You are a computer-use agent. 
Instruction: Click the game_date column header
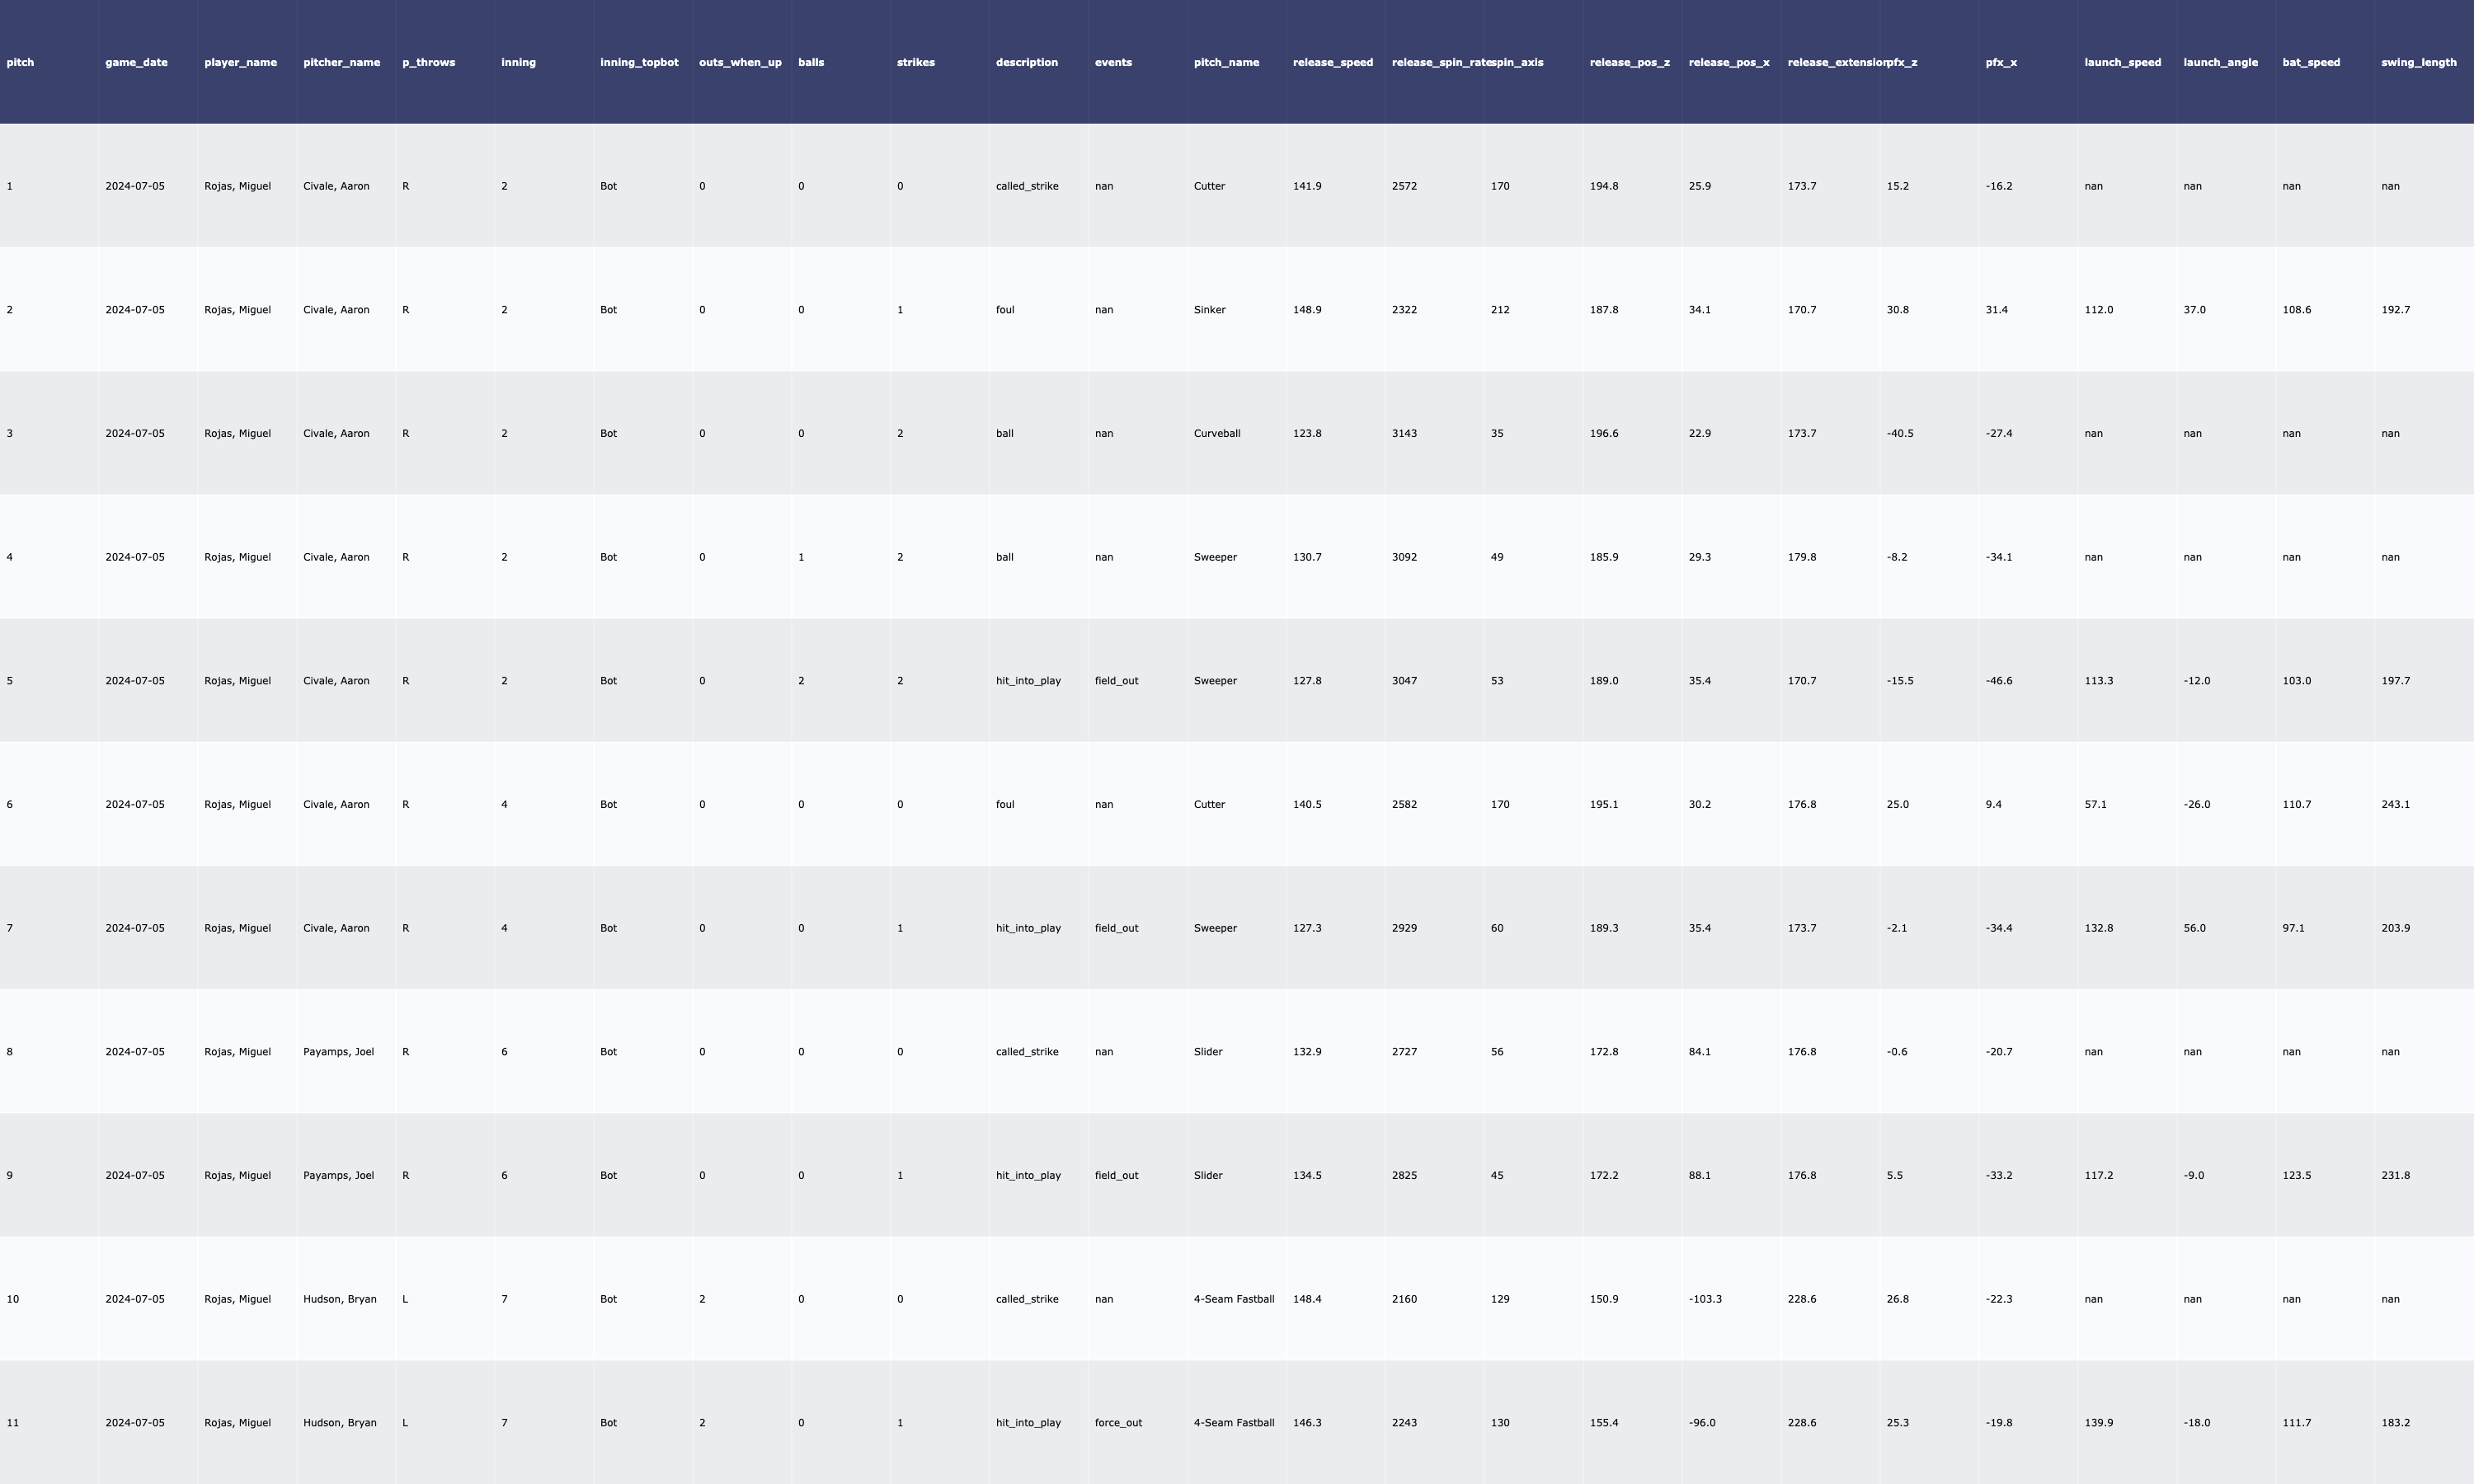[136, 62]
